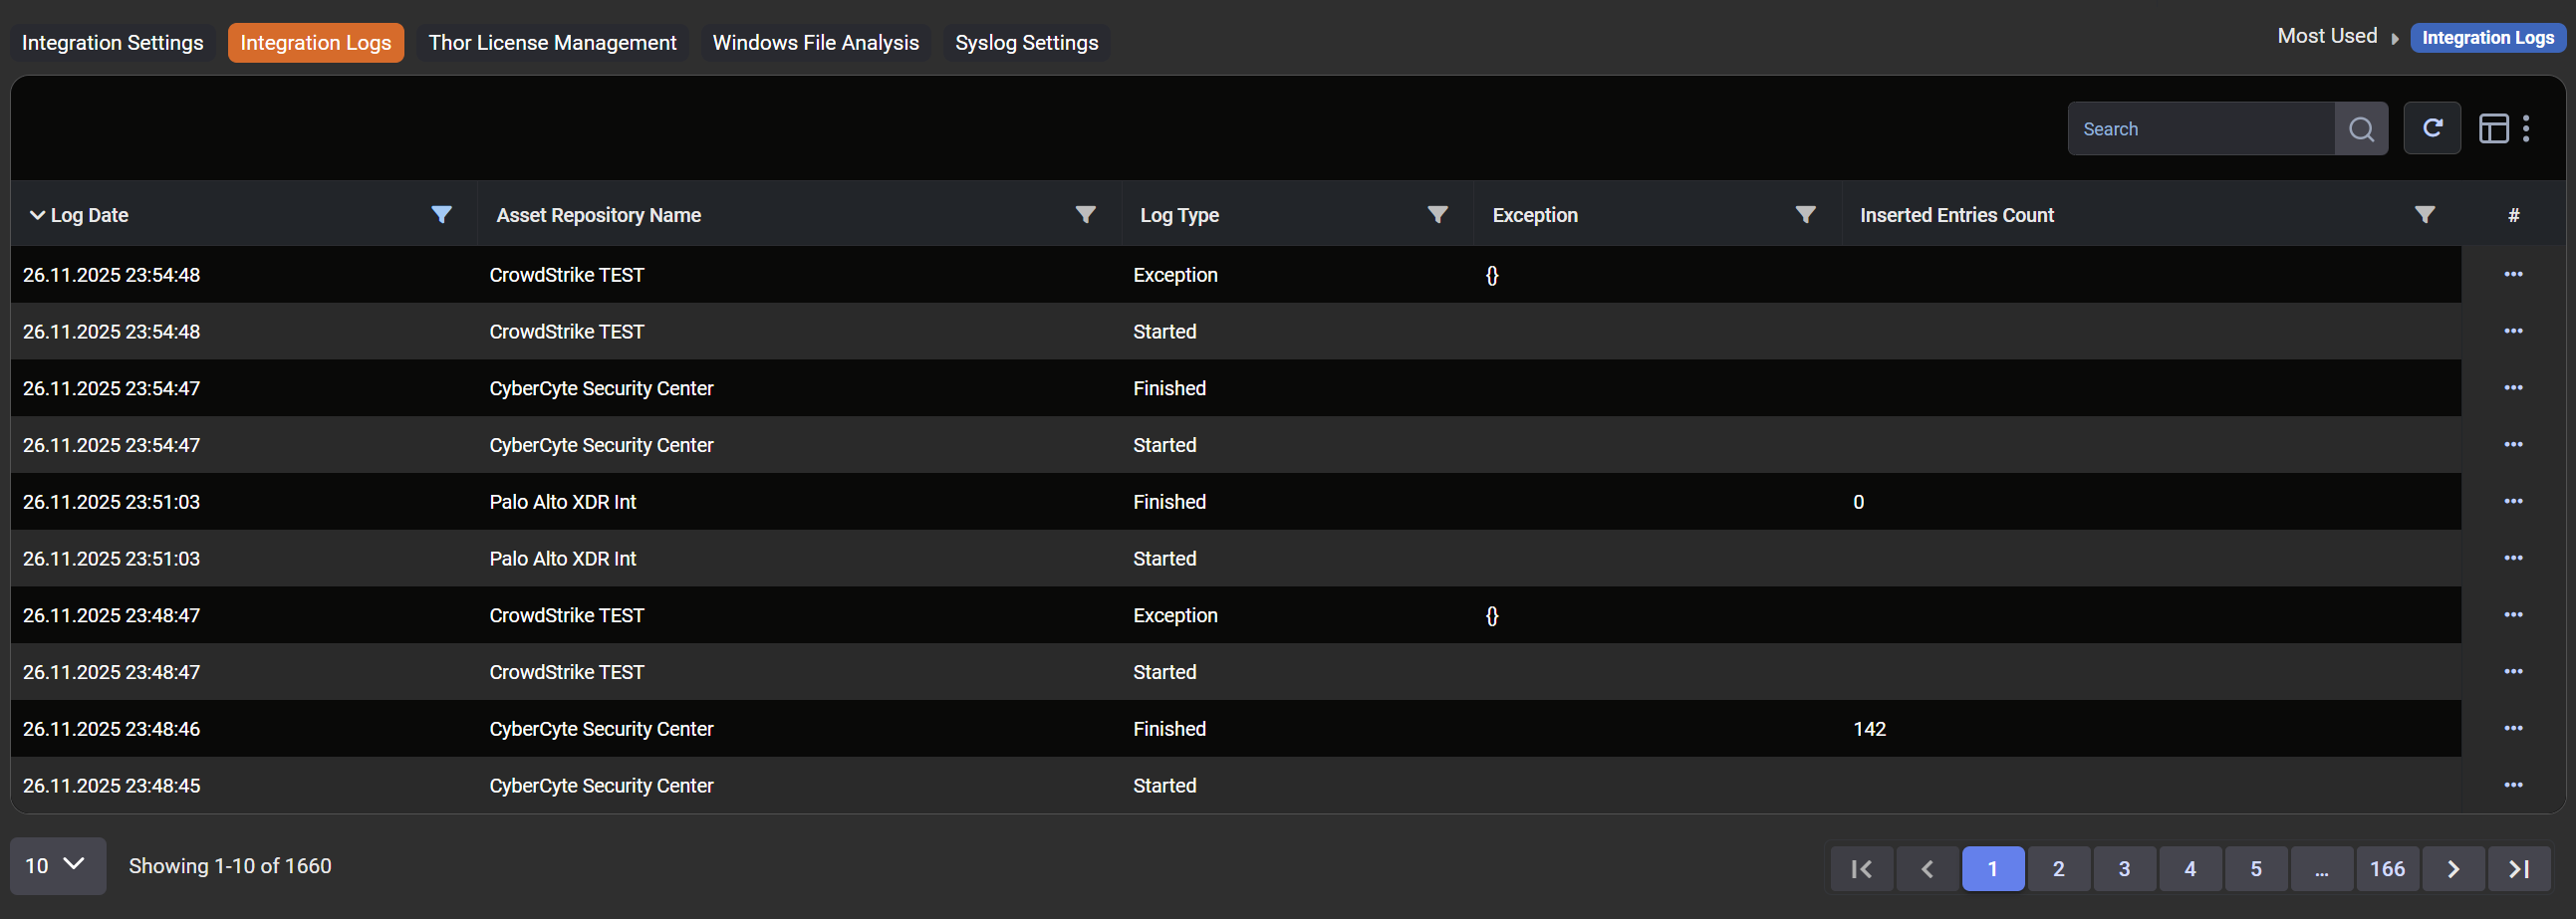This screenshot has height=919, width=2576.
Task: Expand the rows-per-page dropdown
Action: pyautogui.click(x=57, y=866)
